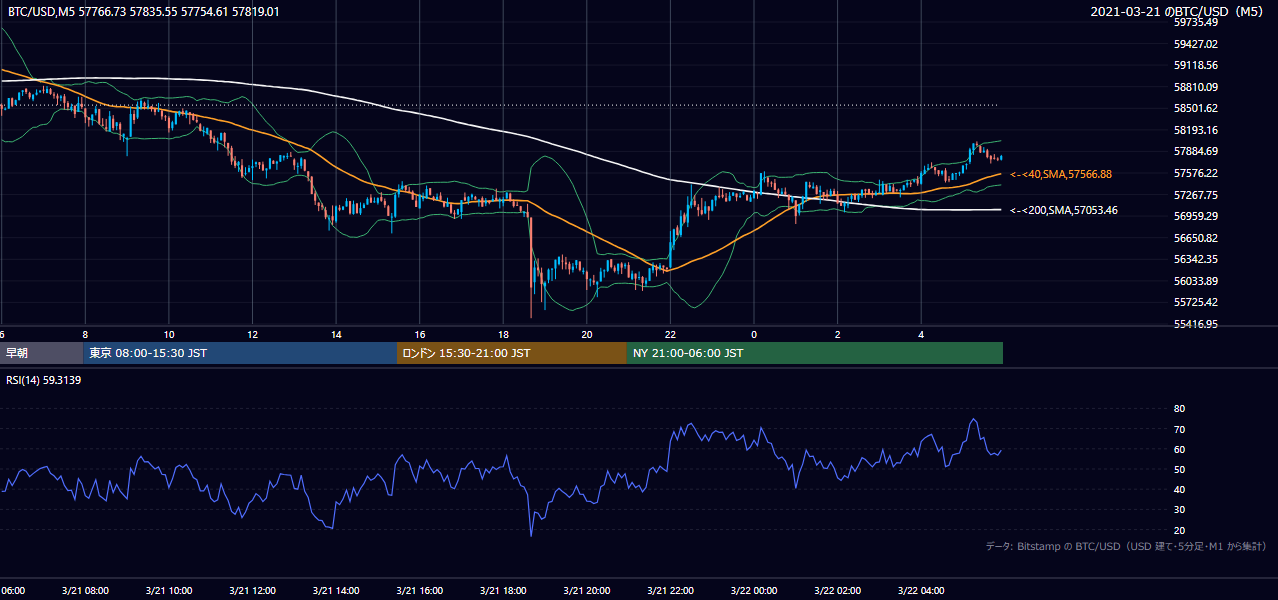Click hour 12 on price chart time axis
1278x600 pixels.
click(x=253, y=334)
